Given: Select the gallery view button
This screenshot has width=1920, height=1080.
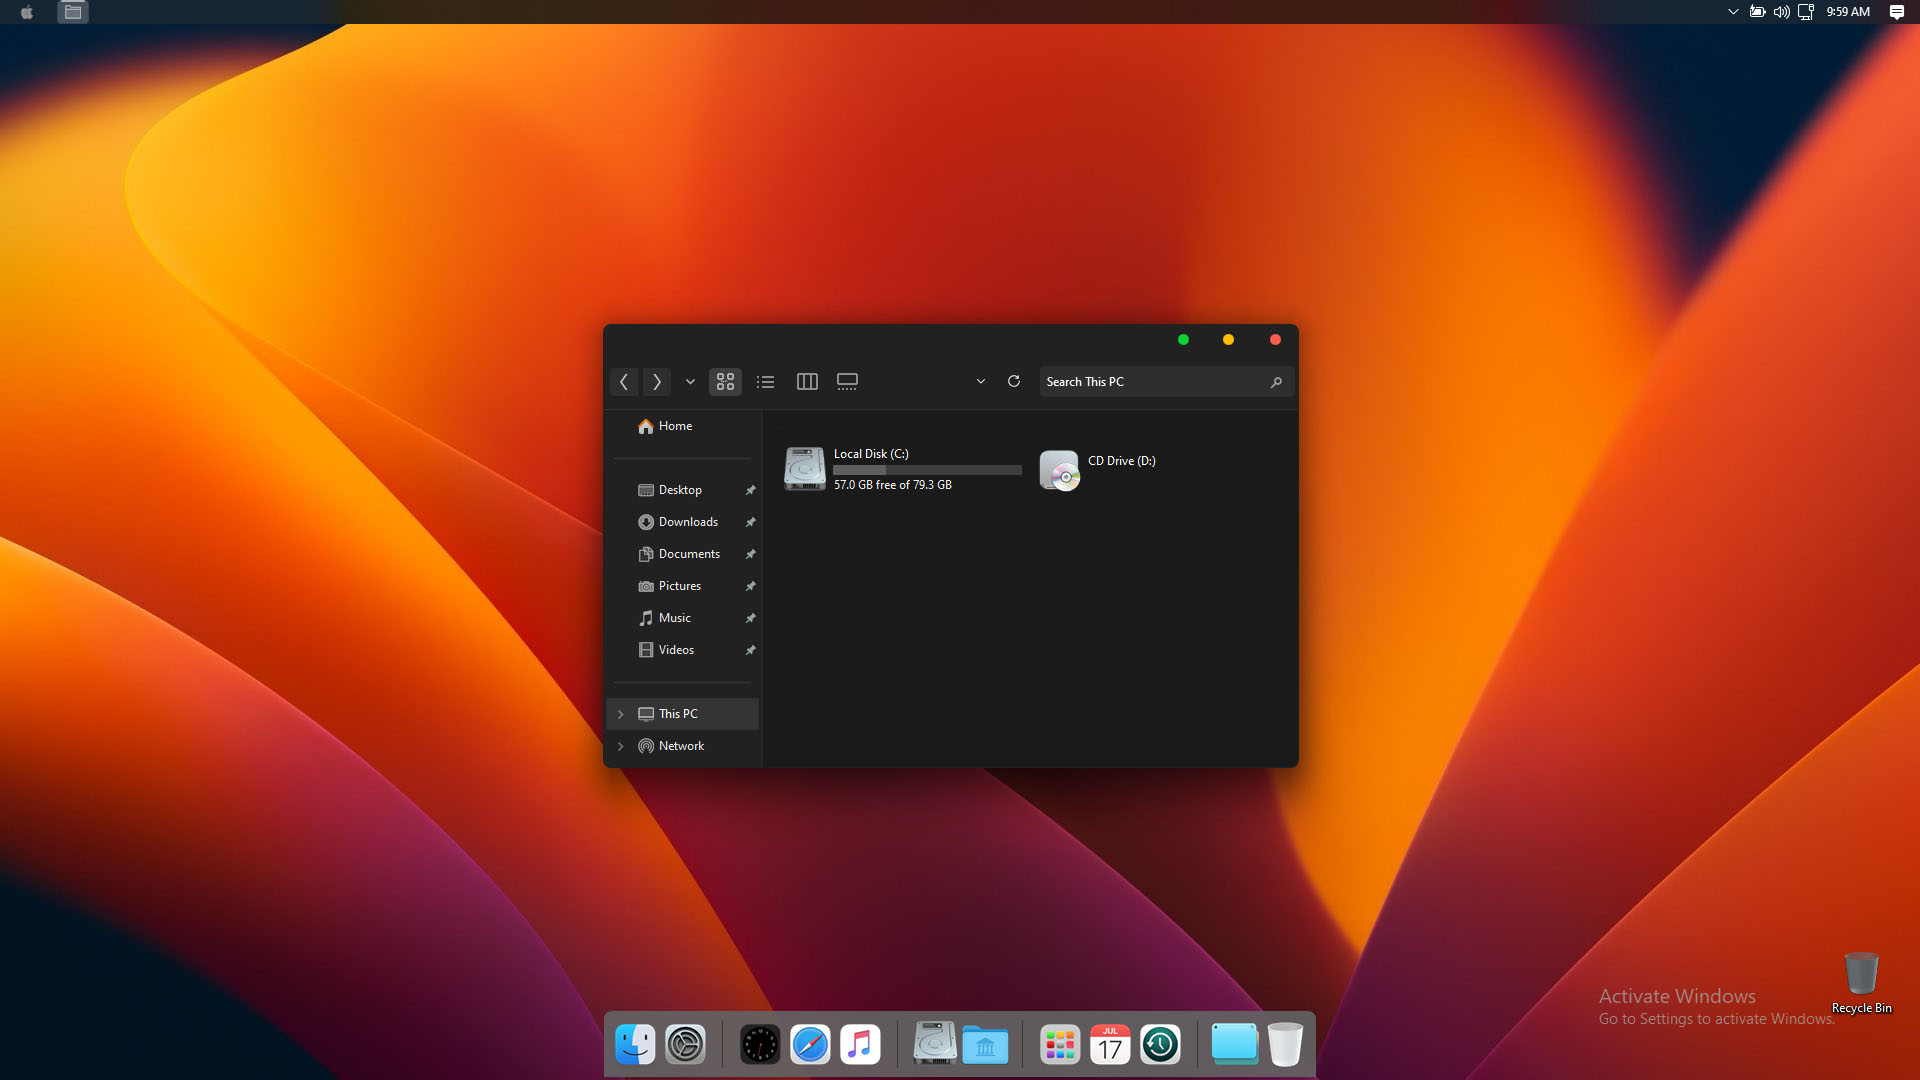Looking at the screenshot, I should 847,382.
